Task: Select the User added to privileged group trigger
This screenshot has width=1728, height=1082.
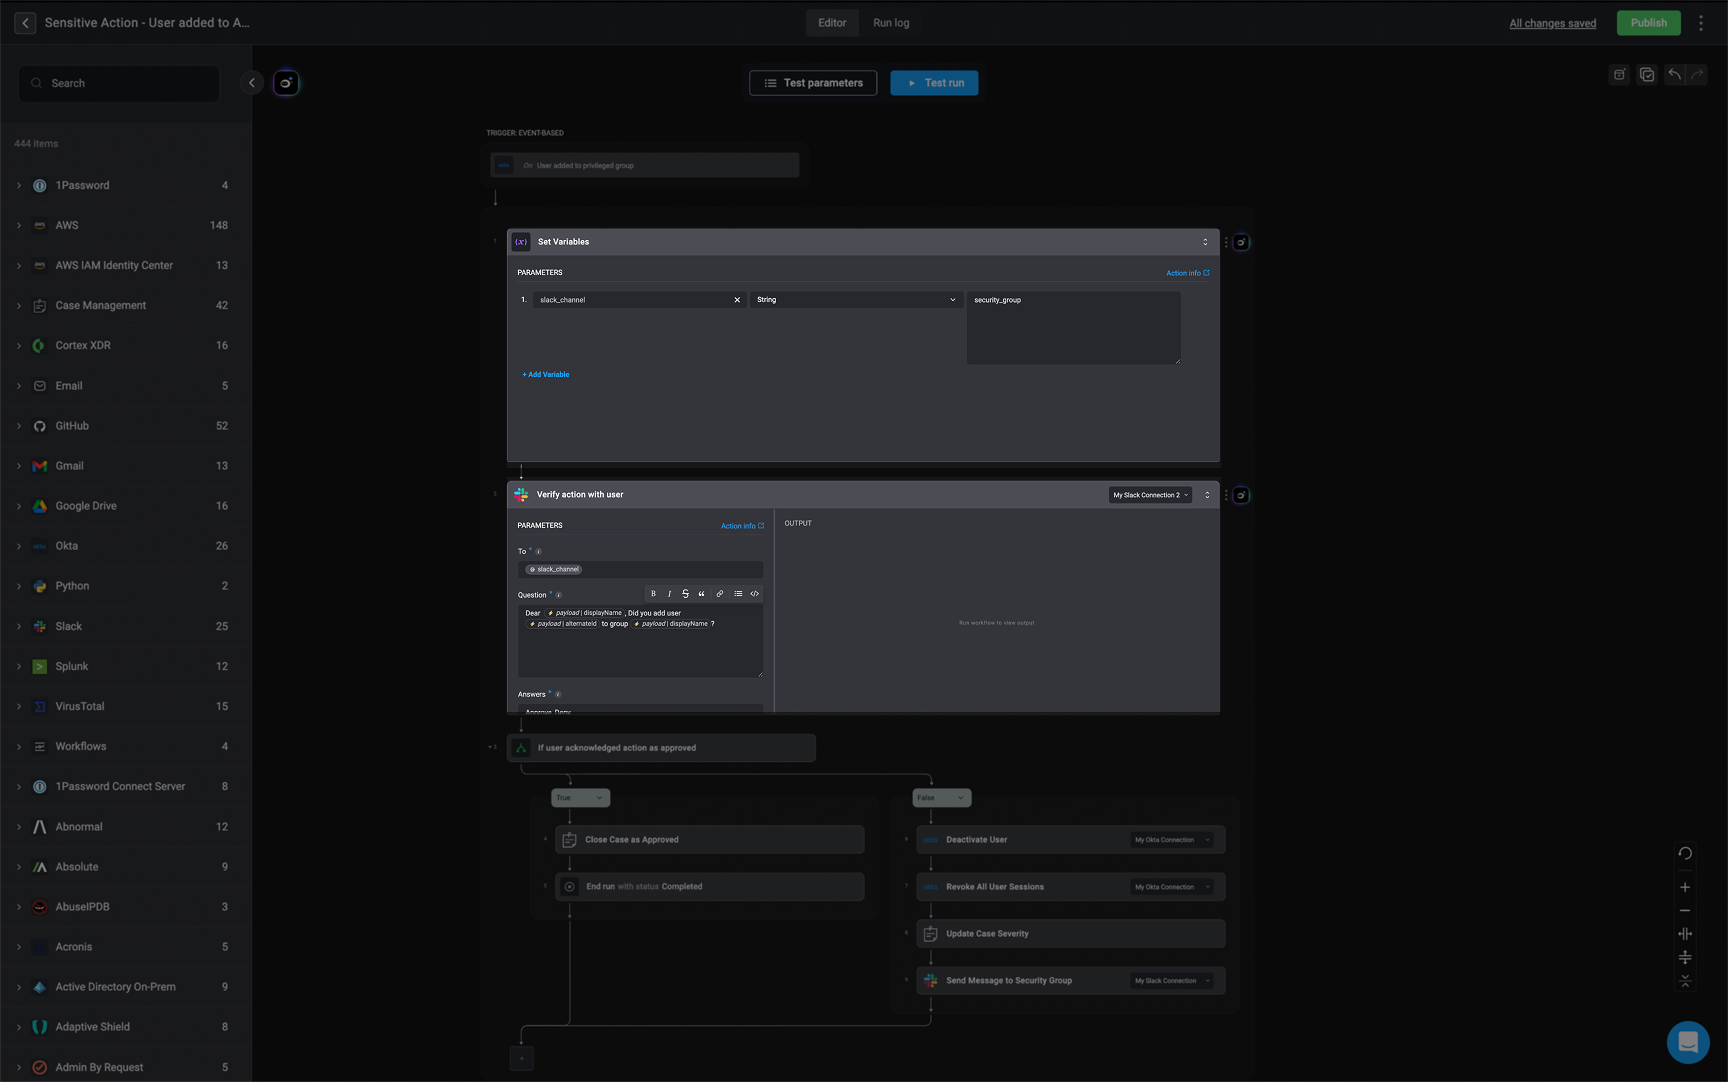Action: click(x=645, y=165)
